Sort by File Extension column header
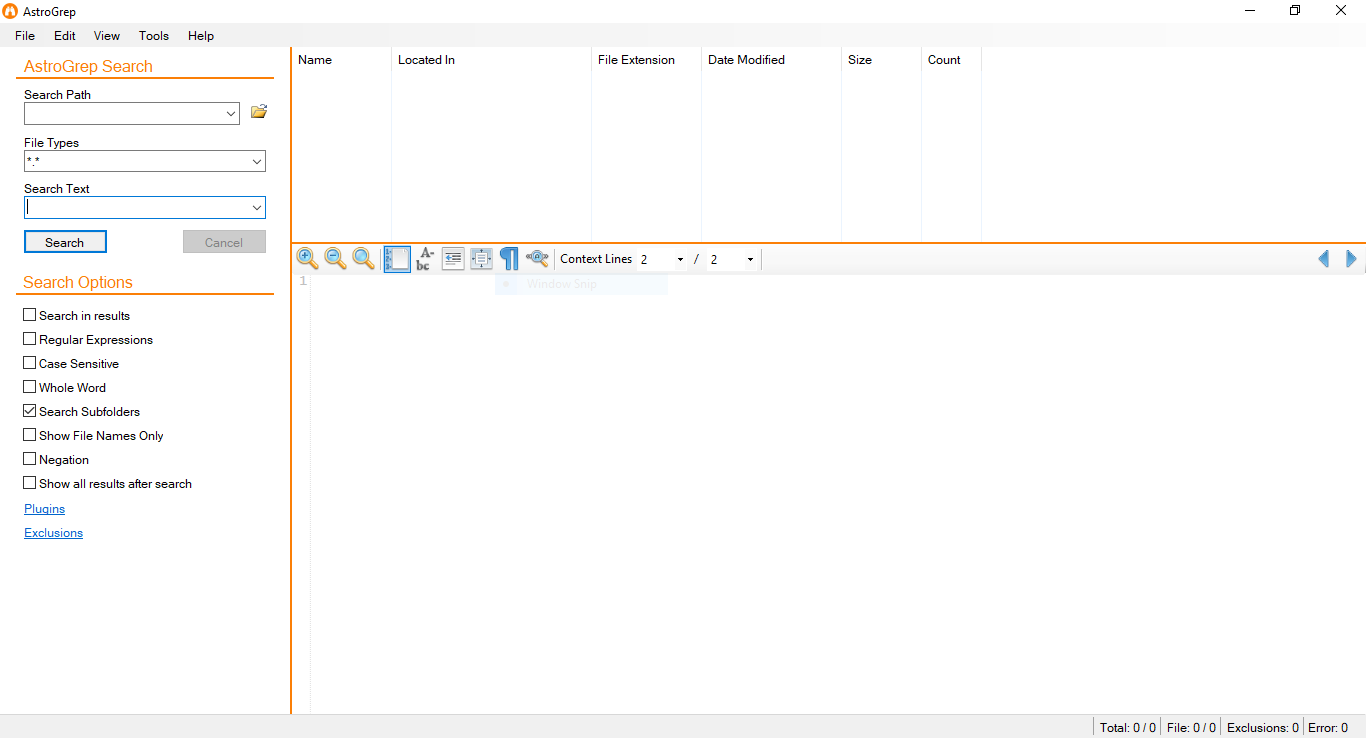This screenshot has width=1366, height=738. [646, 60]
